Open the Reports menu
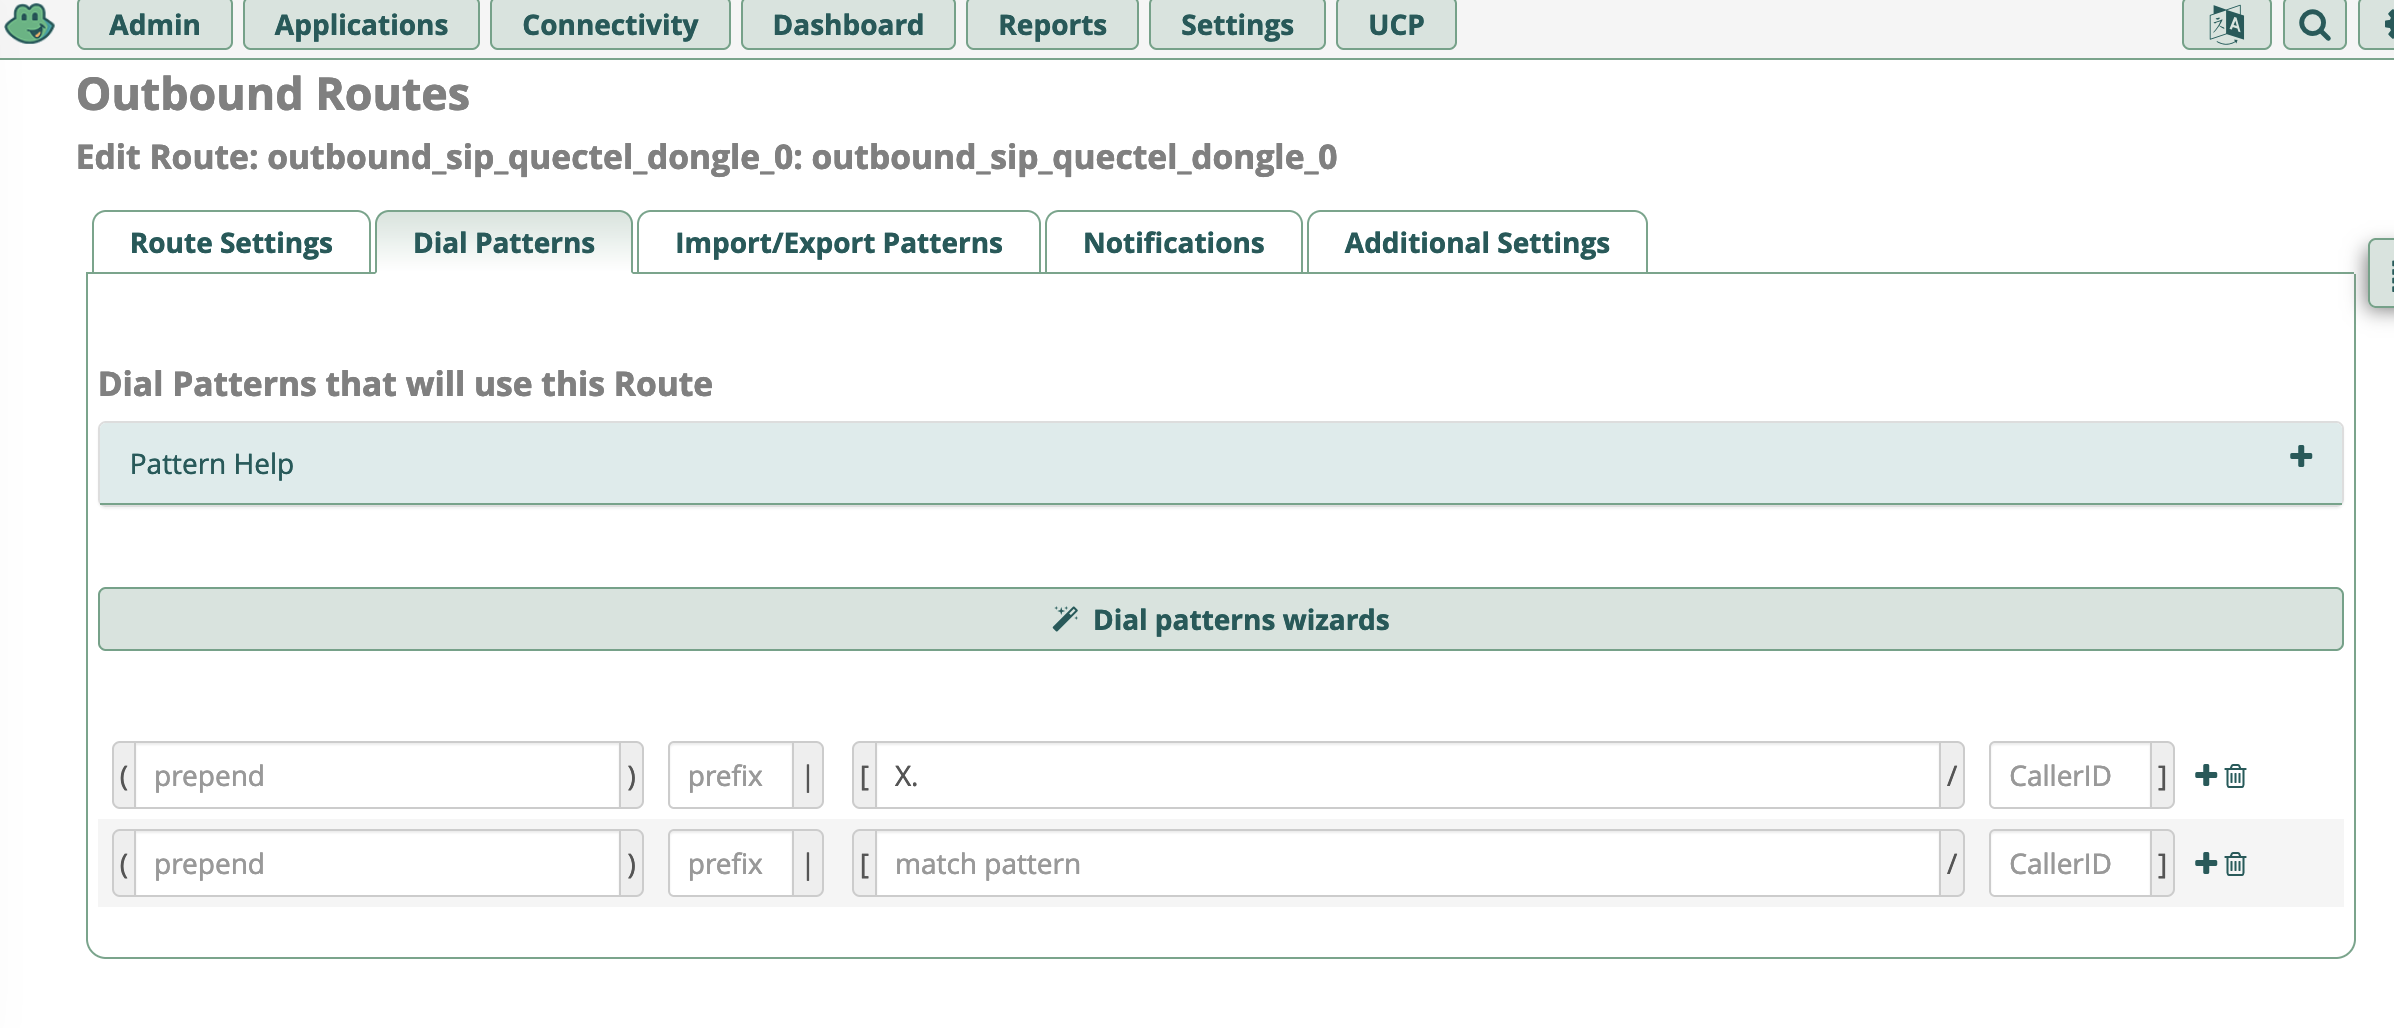The image size is (2394, 1028). pyautogui.click(x=1051, y=24)
